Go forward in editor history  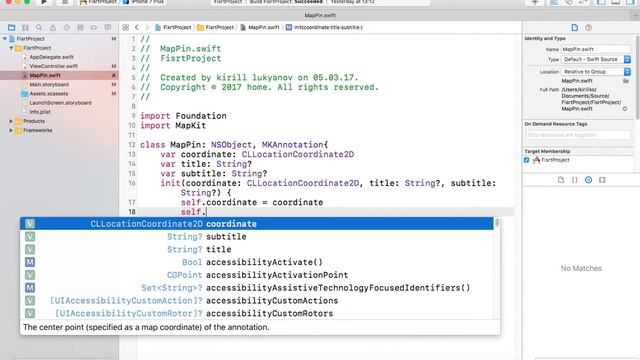pos(147,27)
